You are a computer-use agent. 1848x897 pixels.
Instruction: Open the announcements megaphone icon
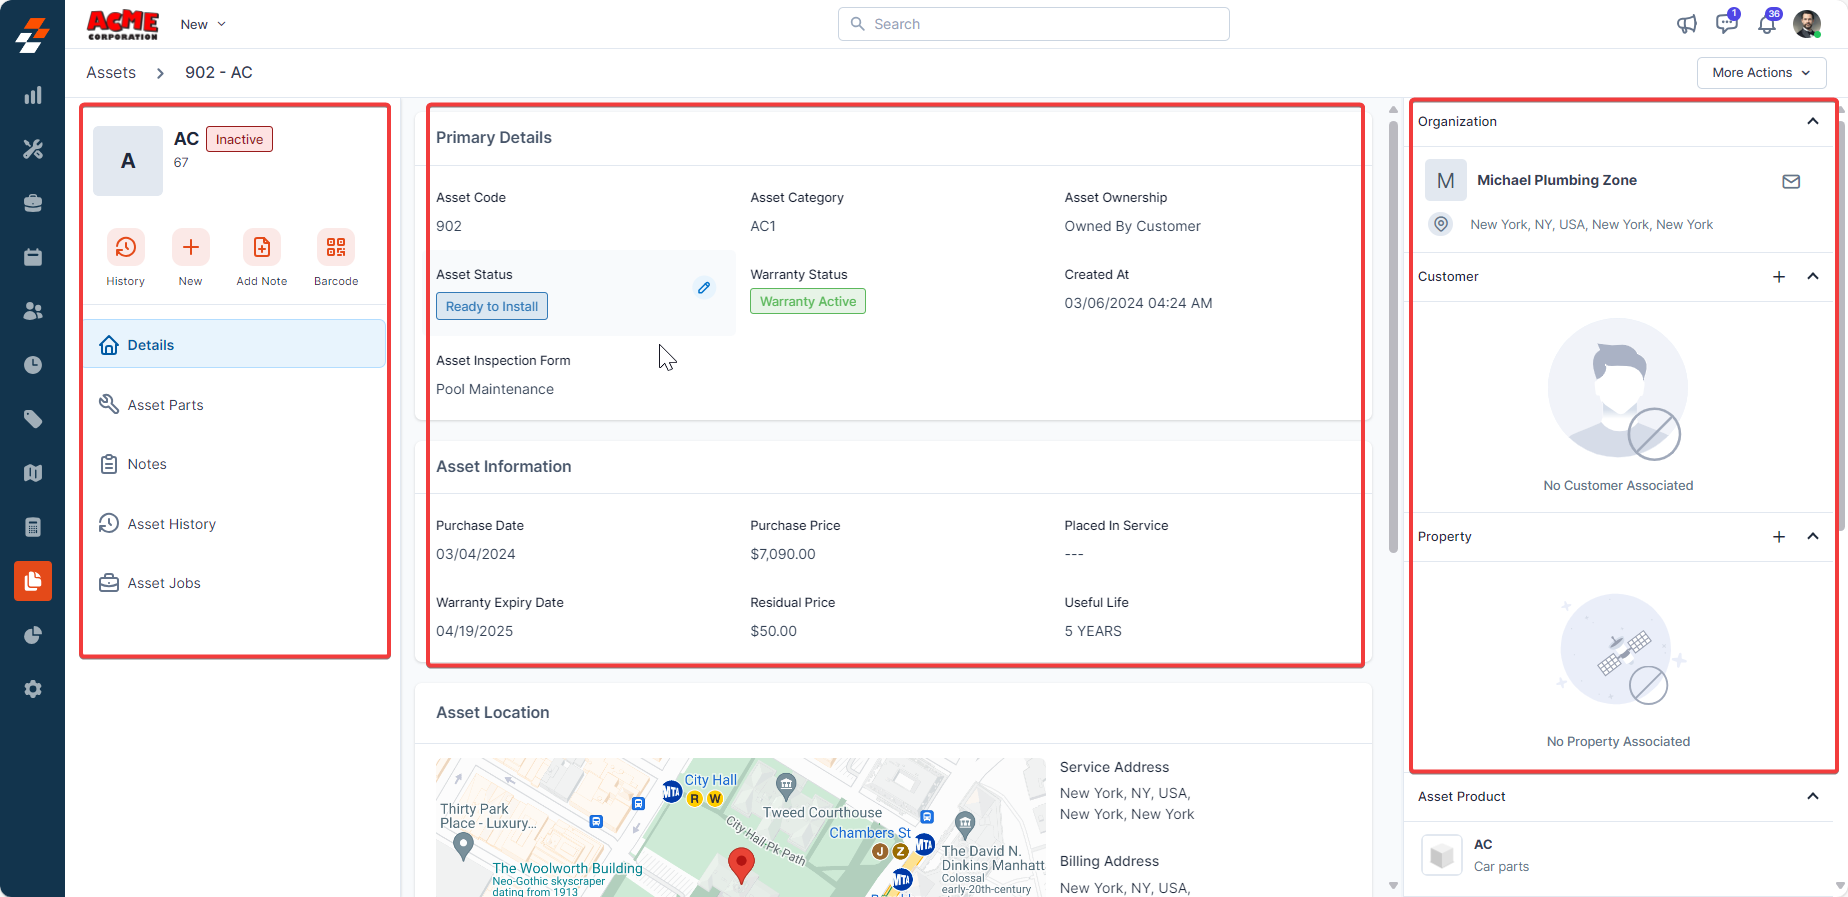pyautogui.click(x=1687, y=24)
